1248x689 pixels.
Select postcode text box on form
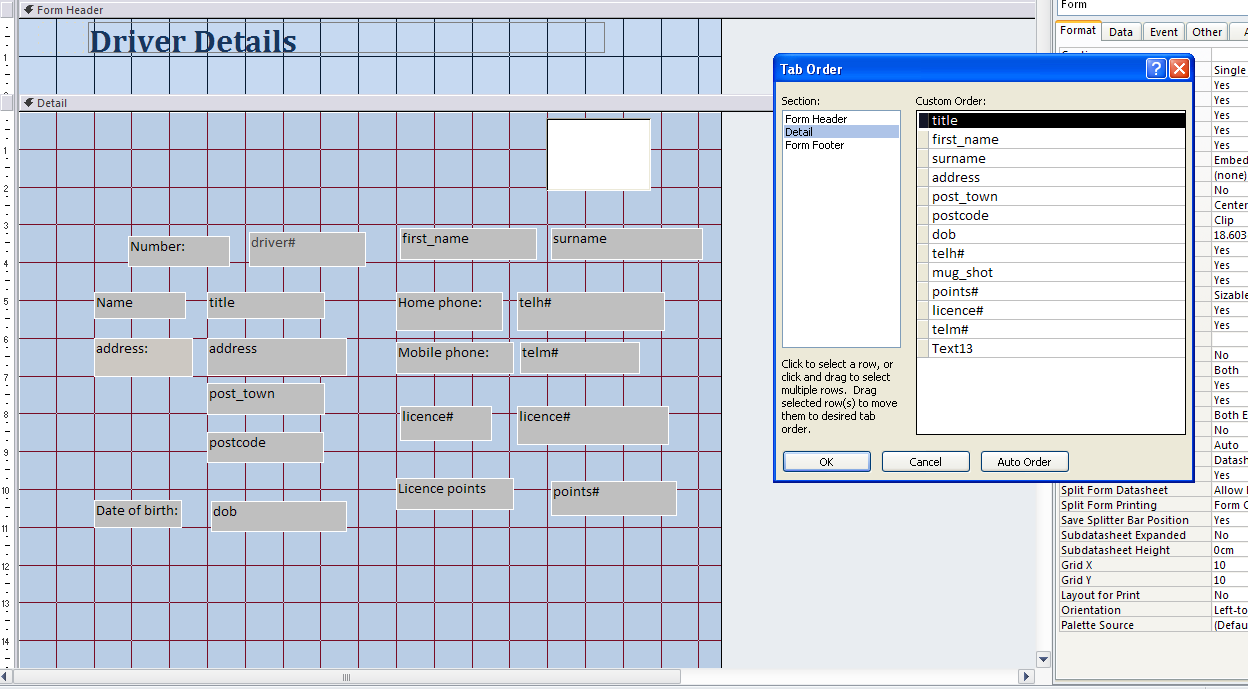265,447
